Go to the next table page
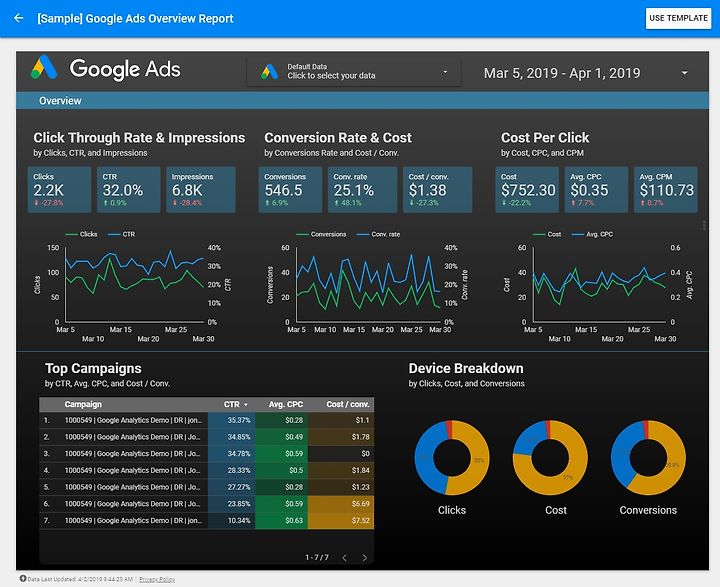 [x=365, y=558]
